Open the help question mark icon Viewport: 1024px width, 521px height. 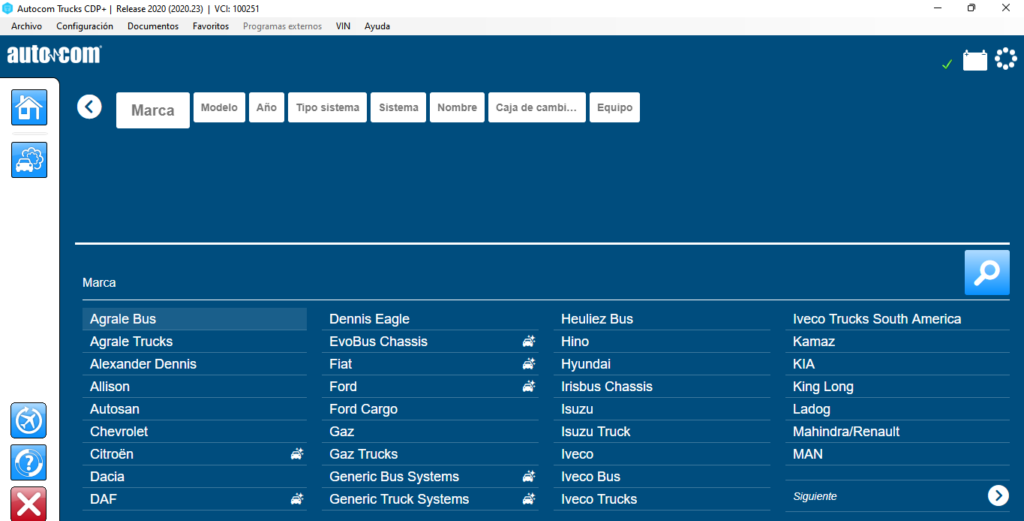pyautogui.click(x=29, y=462)
